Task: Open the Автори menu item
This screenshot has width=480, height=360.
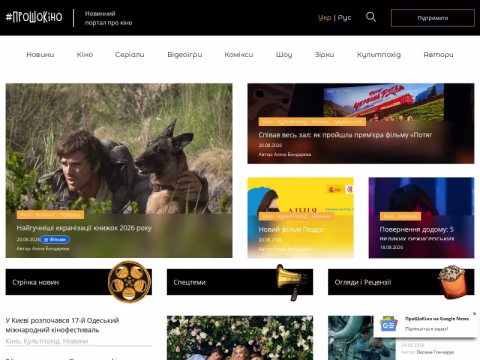Action: [x=438, y=55]
